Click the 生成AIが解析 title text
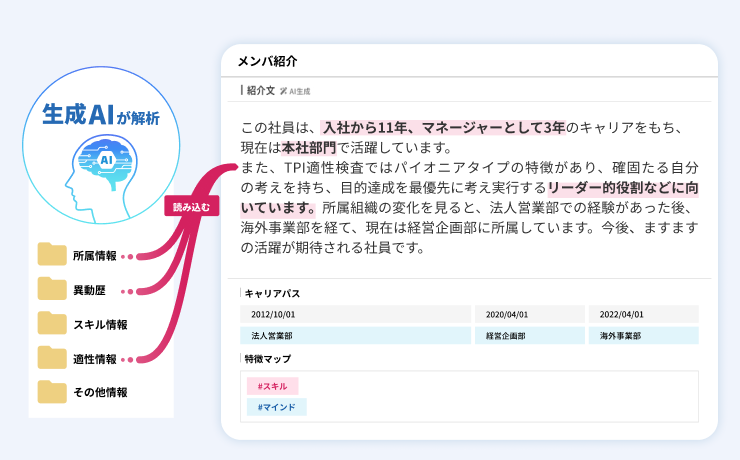740x460 pixels. [101, 115]
